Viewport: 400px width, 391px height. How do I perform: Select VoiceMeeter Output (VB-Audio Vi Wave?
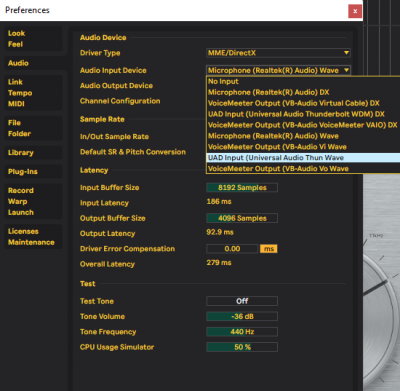303,147
